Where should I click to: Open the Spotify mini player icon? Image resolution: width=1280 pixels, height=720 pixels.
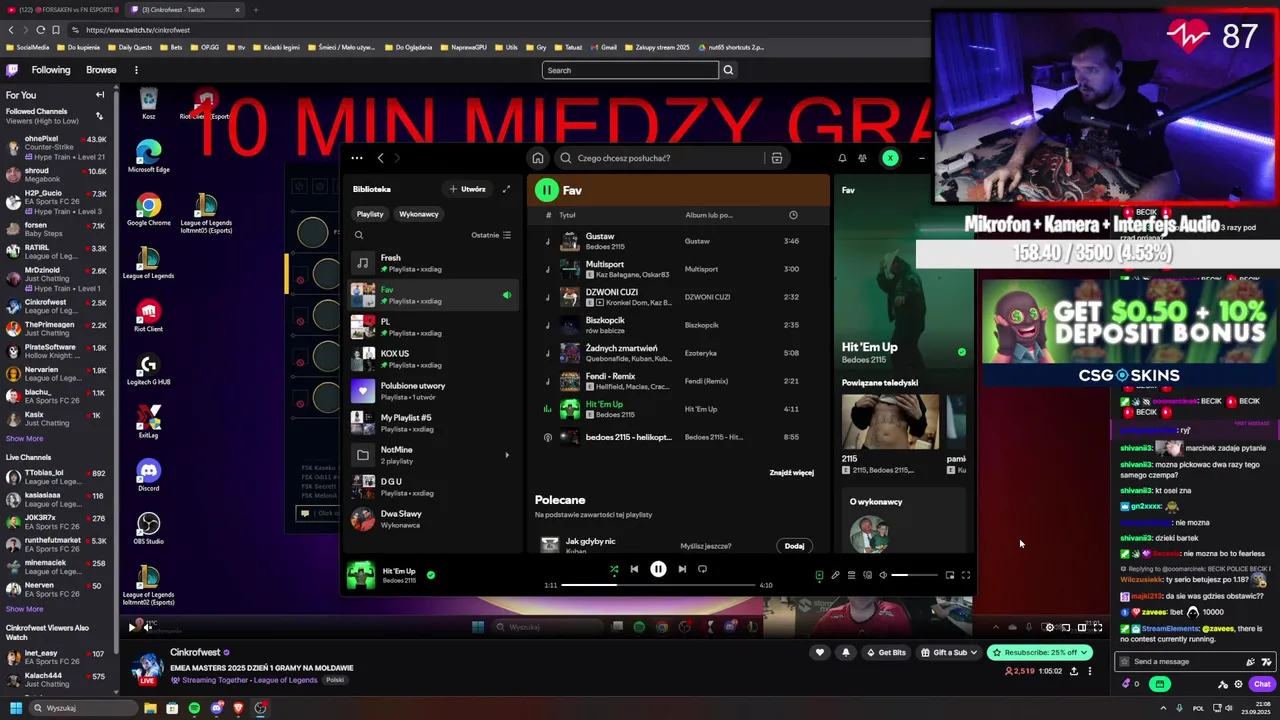coord(950,575)
